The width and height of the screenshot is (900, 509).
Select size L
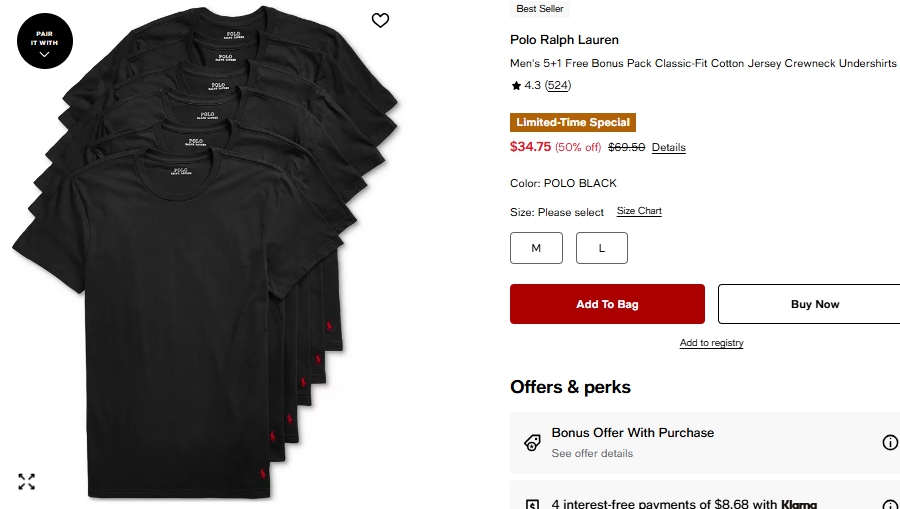pos(602,248)
